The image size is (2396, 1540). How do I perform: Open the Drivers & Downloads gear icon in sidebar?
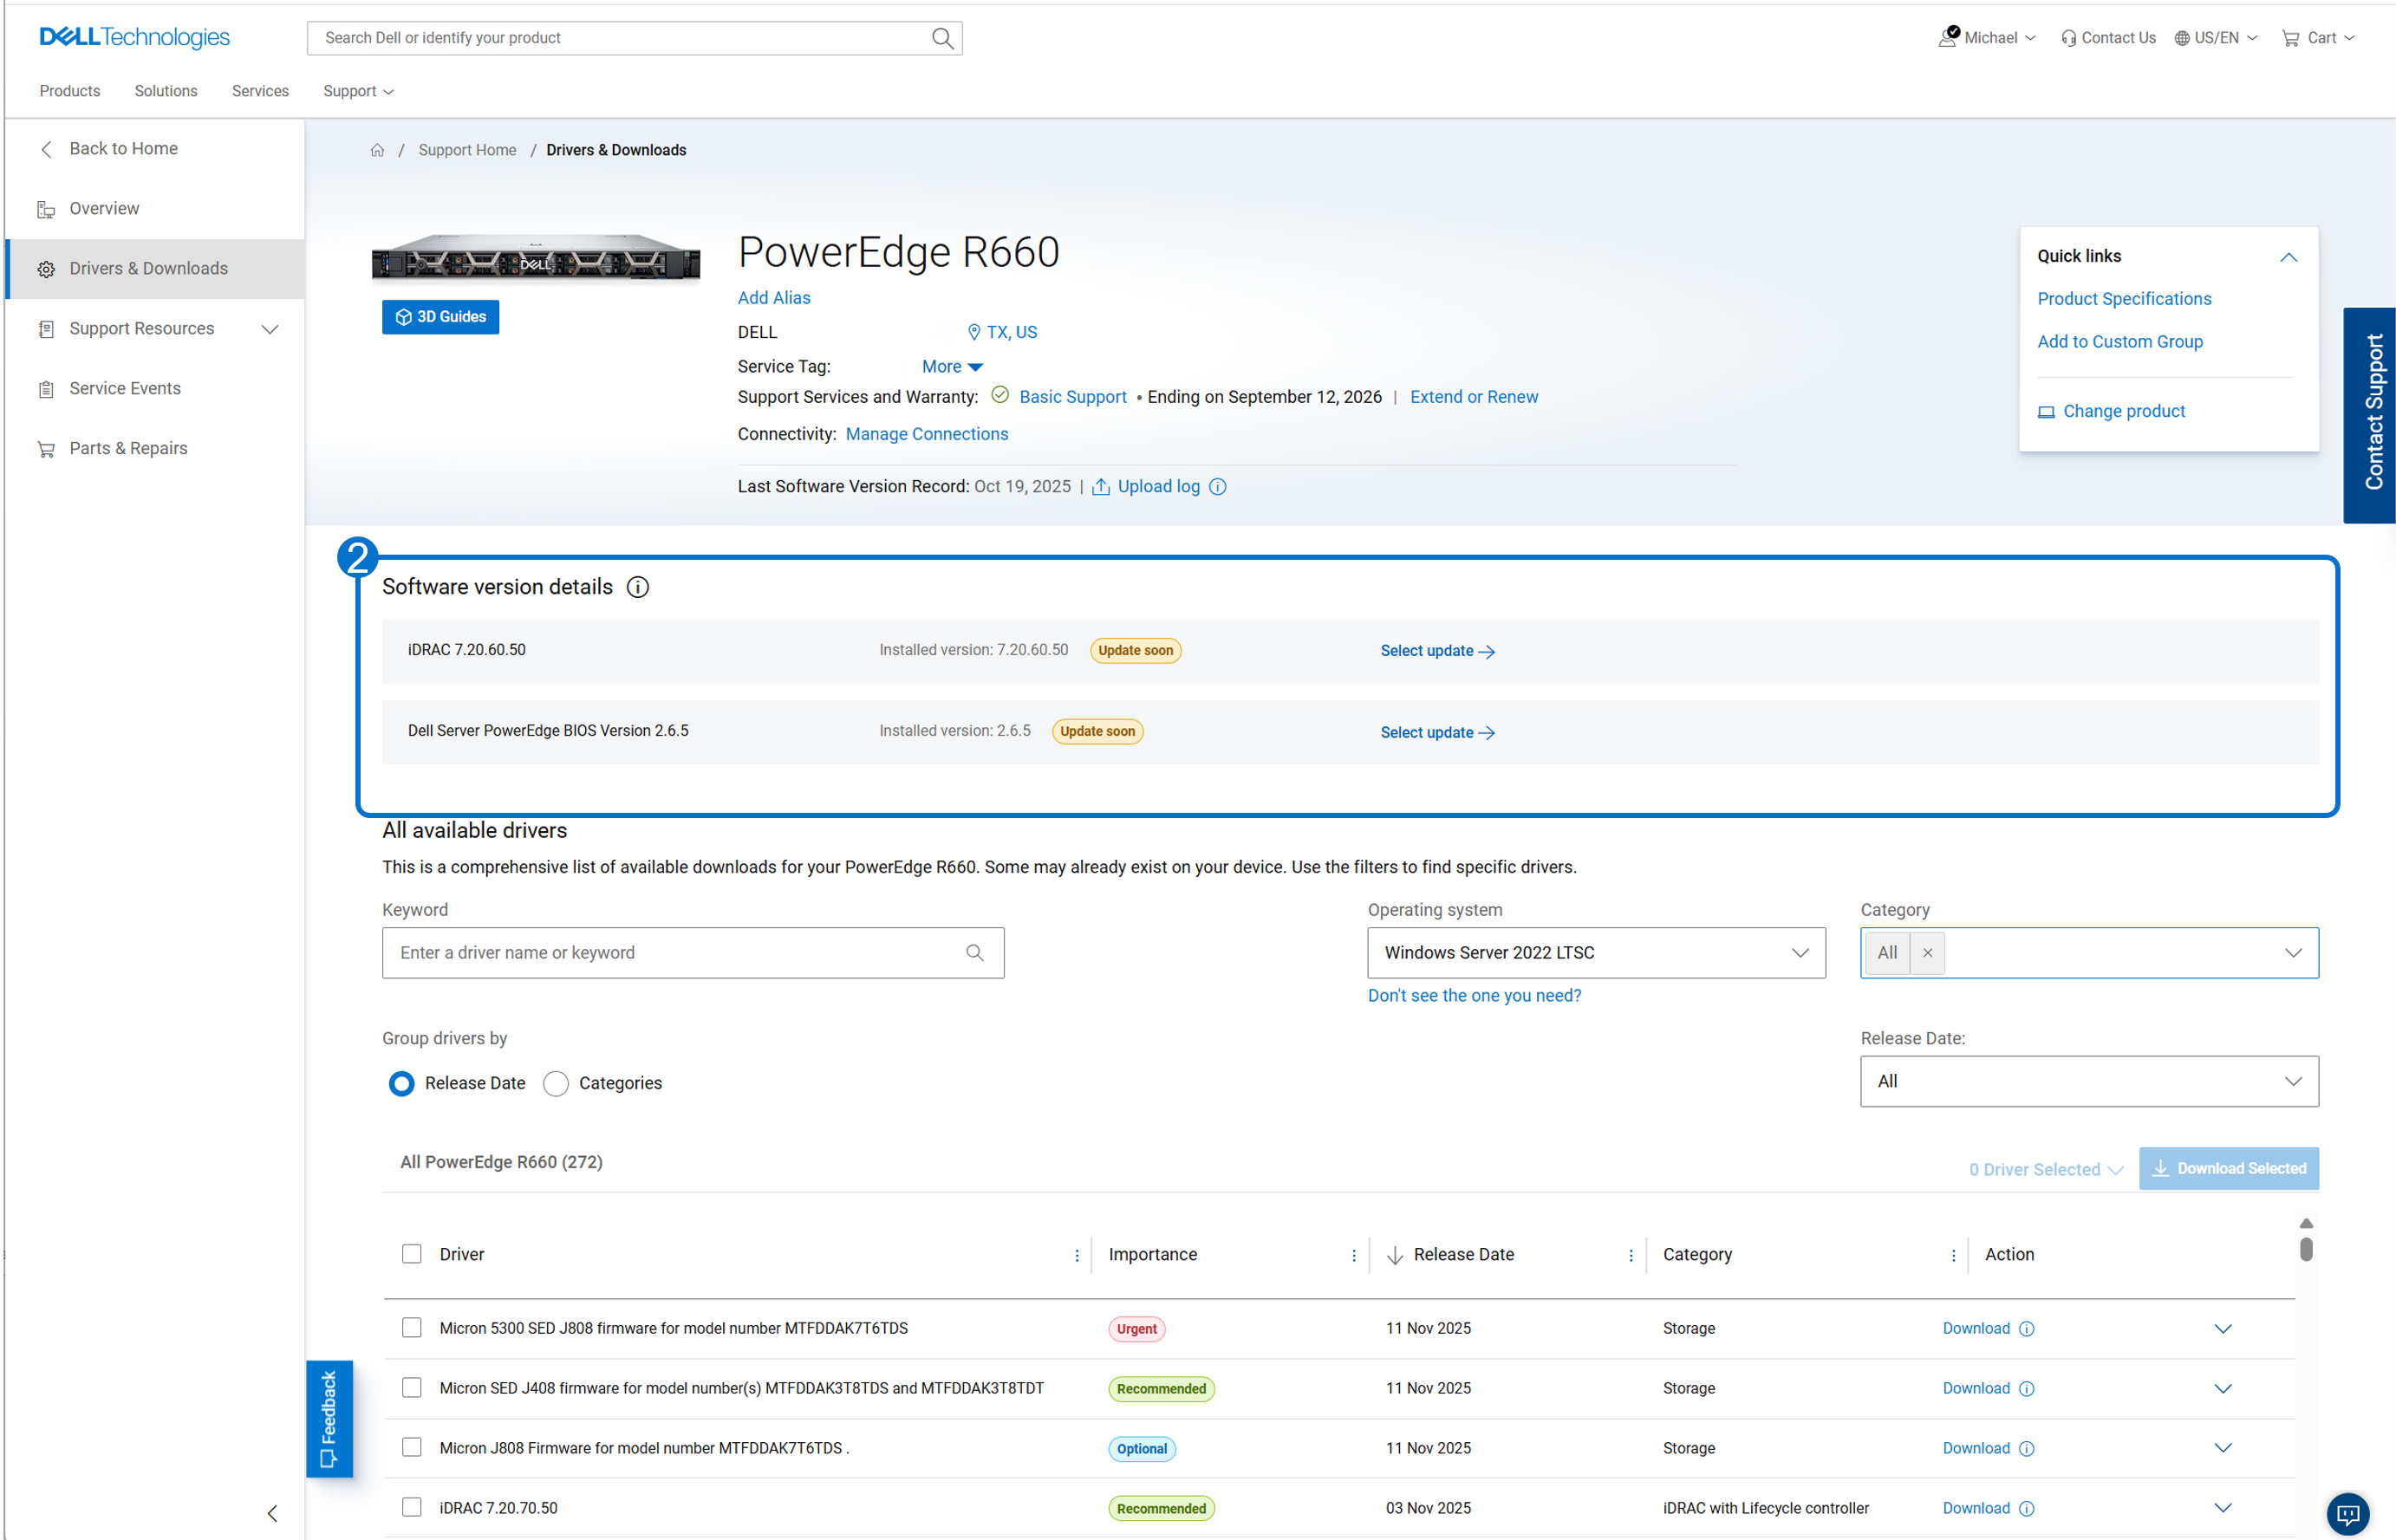tap(46, 268)
